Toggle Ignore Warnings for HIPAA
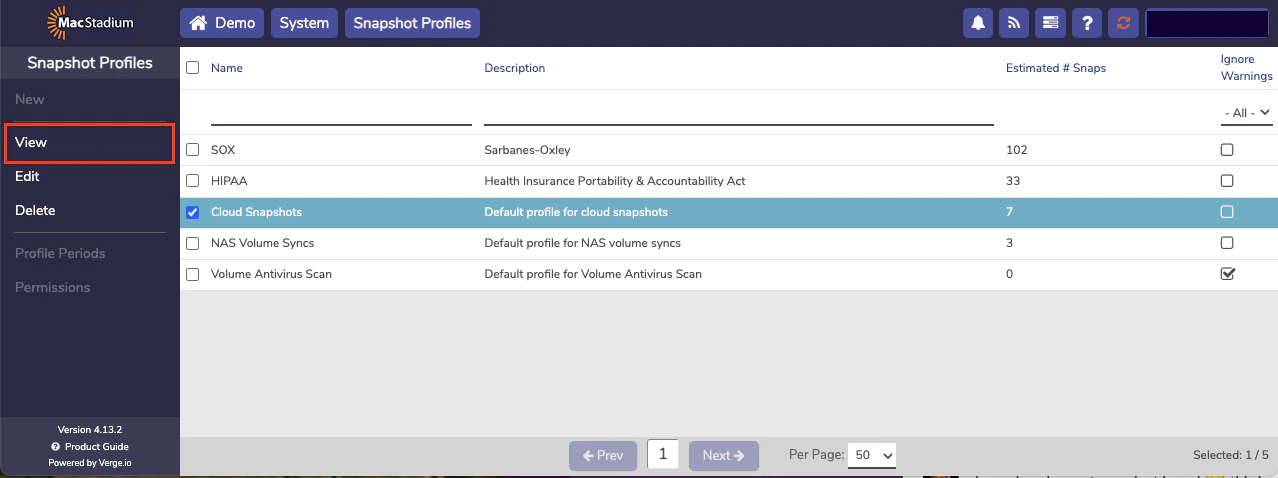Screen dimensions: 1278x478 pyautogui.click(x=1227, y=181)
